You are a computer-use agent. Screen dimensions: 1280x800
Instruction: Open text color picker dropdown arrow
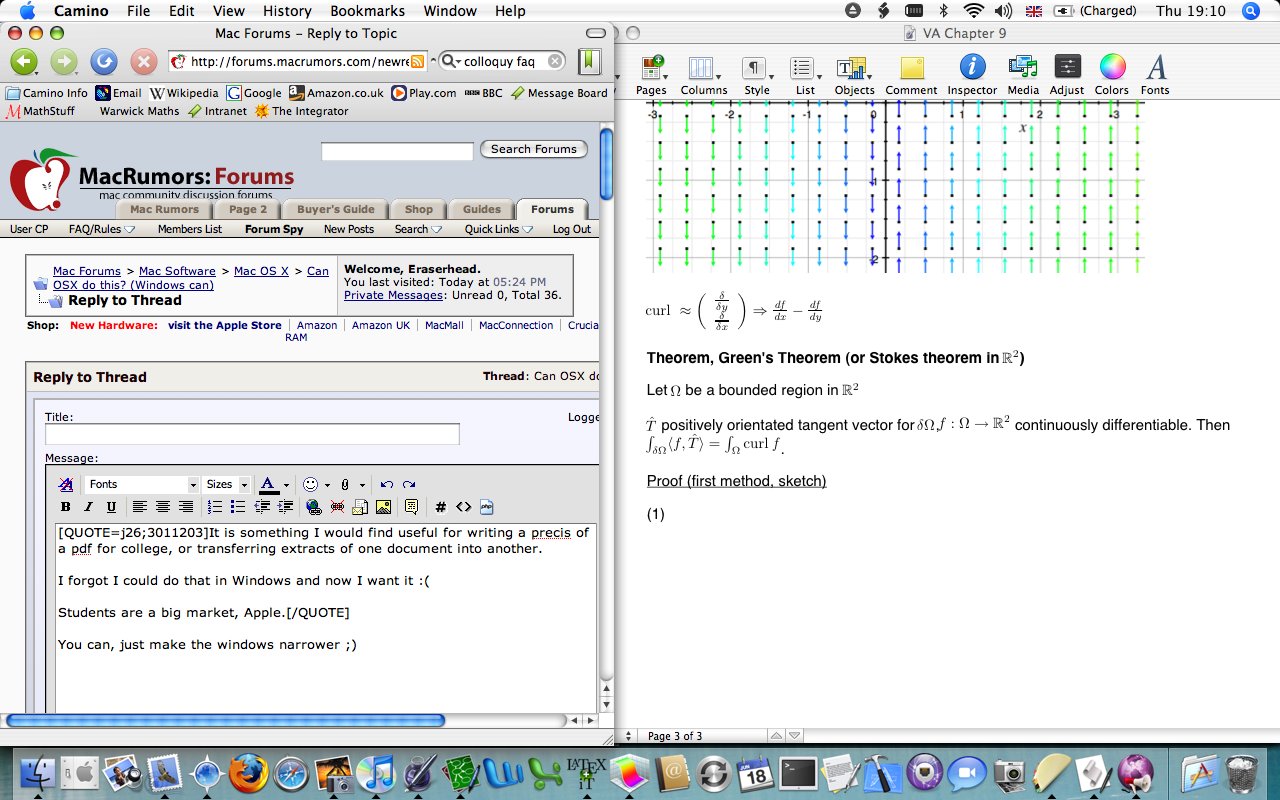pyautogui.click(x=286, y=485)
